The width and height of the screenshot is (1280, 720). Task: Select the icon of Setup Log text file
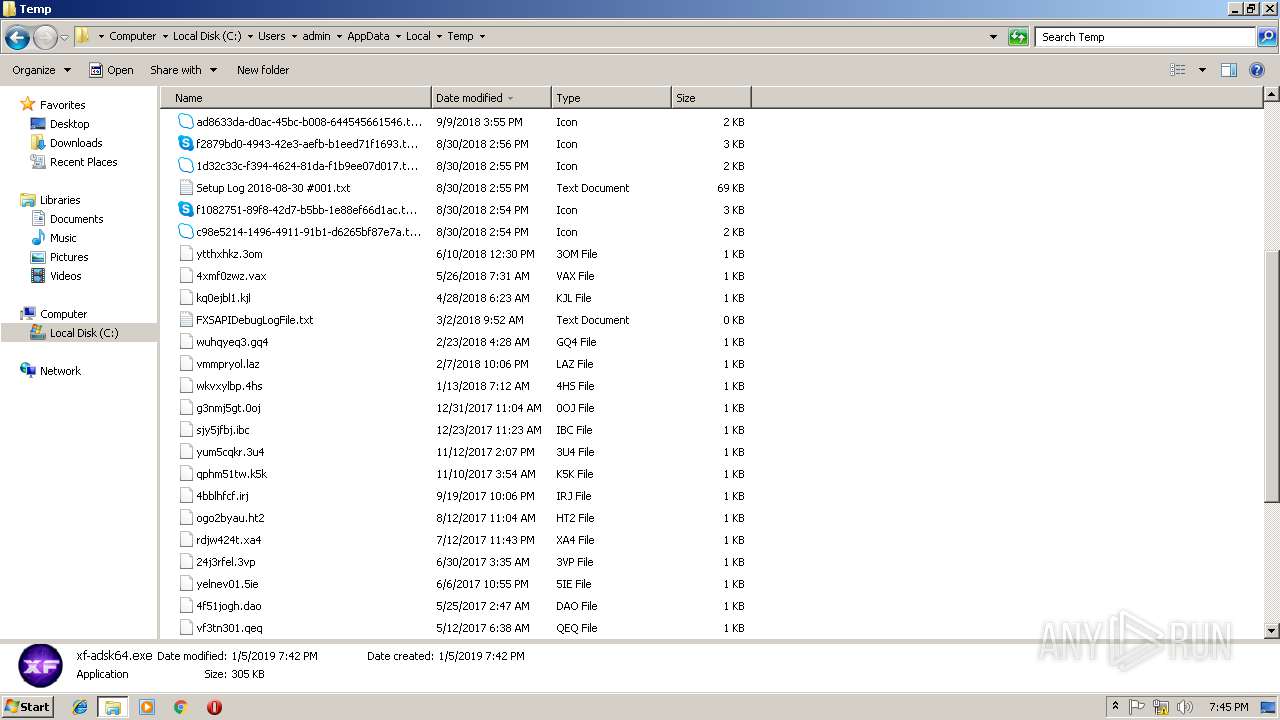(x=185, y=188)
